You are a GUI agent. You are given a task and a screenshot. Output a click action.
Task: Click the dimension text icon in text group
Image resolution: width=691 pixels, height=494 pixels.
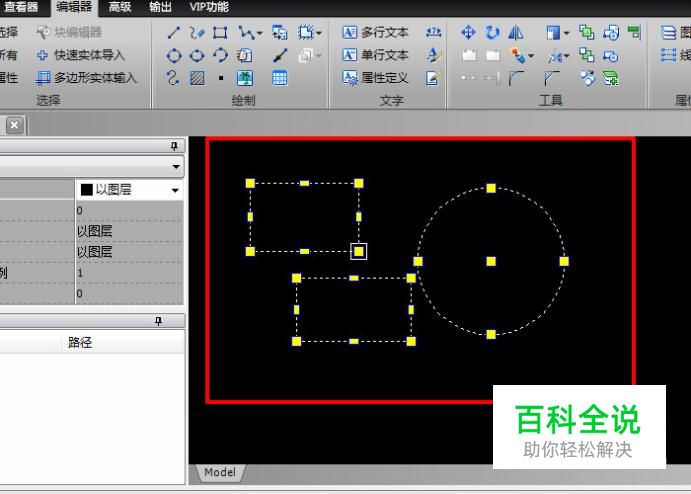point(434,32)
